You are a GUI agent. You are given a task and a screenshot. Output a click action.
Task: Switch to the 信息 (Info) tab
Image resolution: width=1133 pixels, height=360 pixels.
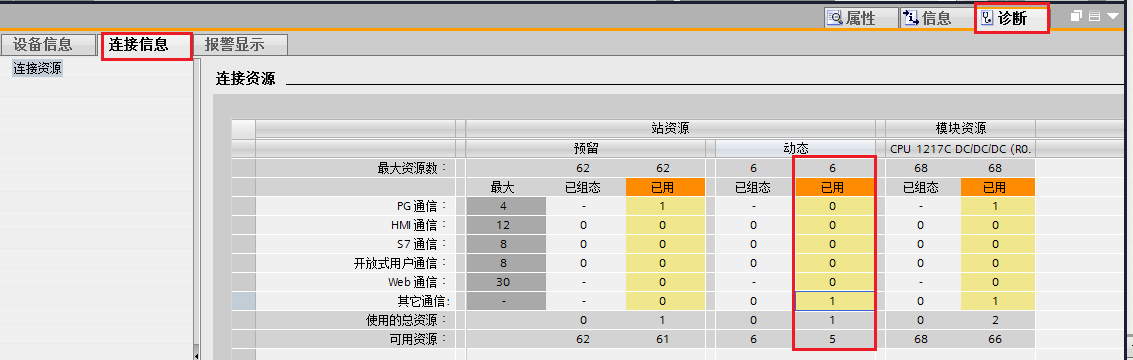click(x=936, y=18)
